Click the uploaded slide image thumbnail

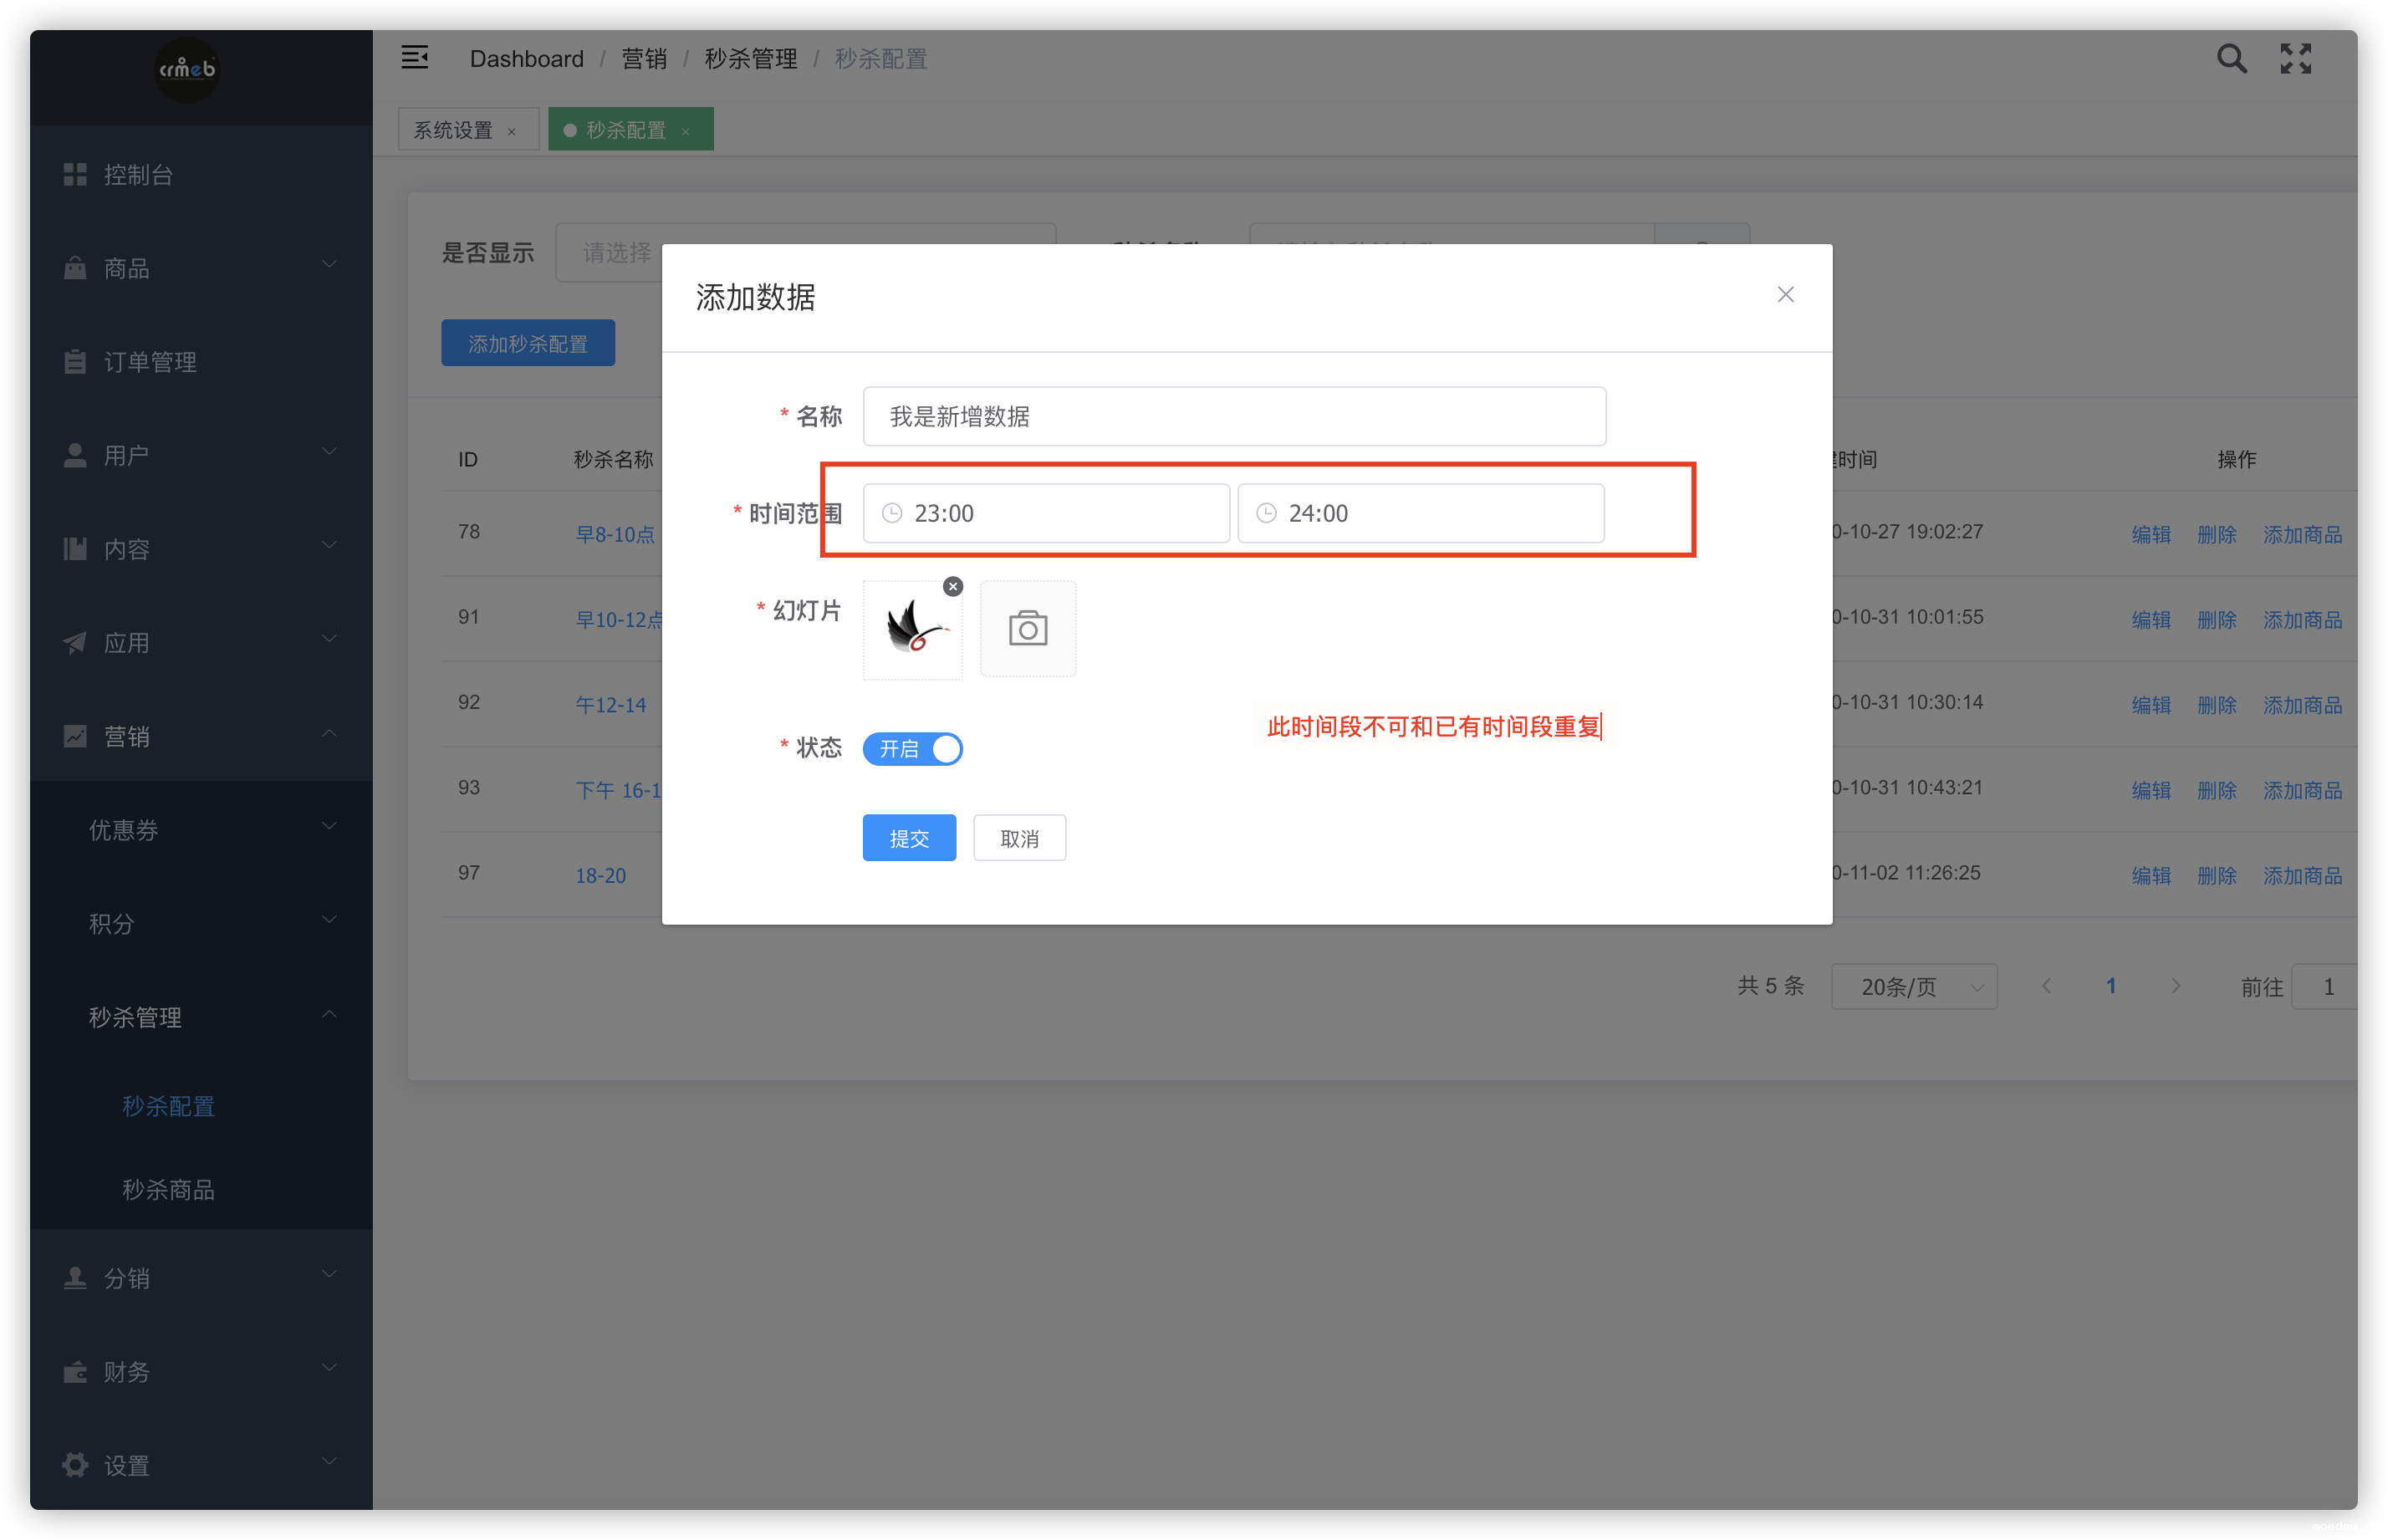pyautogui.click(x=913, y=630)
